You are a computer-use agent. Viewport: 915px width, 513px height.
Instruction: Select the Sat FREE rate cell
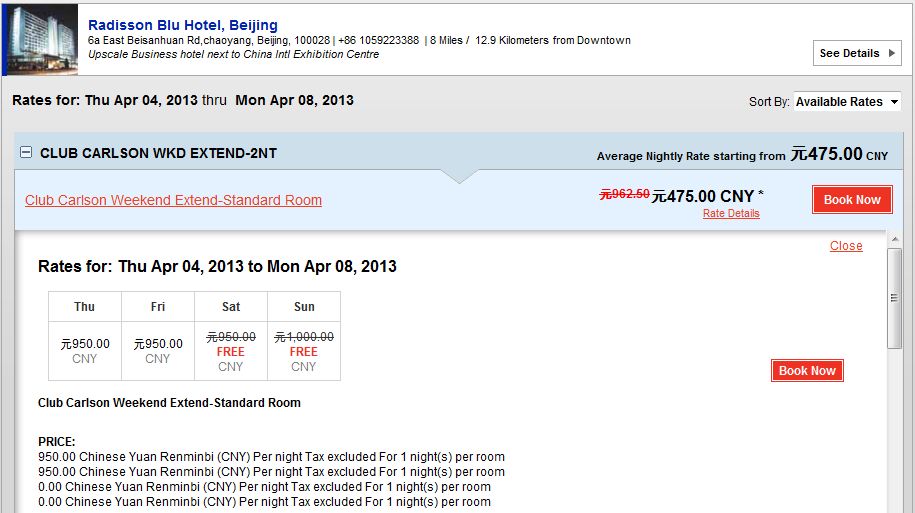click(231, 351)
